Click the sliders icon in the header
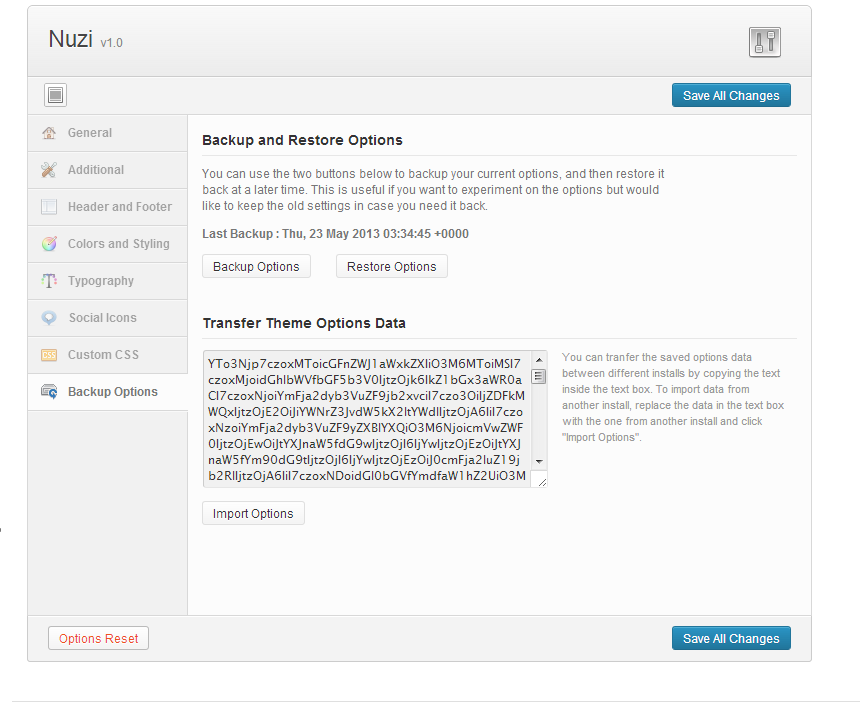The image size is (860, 702). point(764,43)
